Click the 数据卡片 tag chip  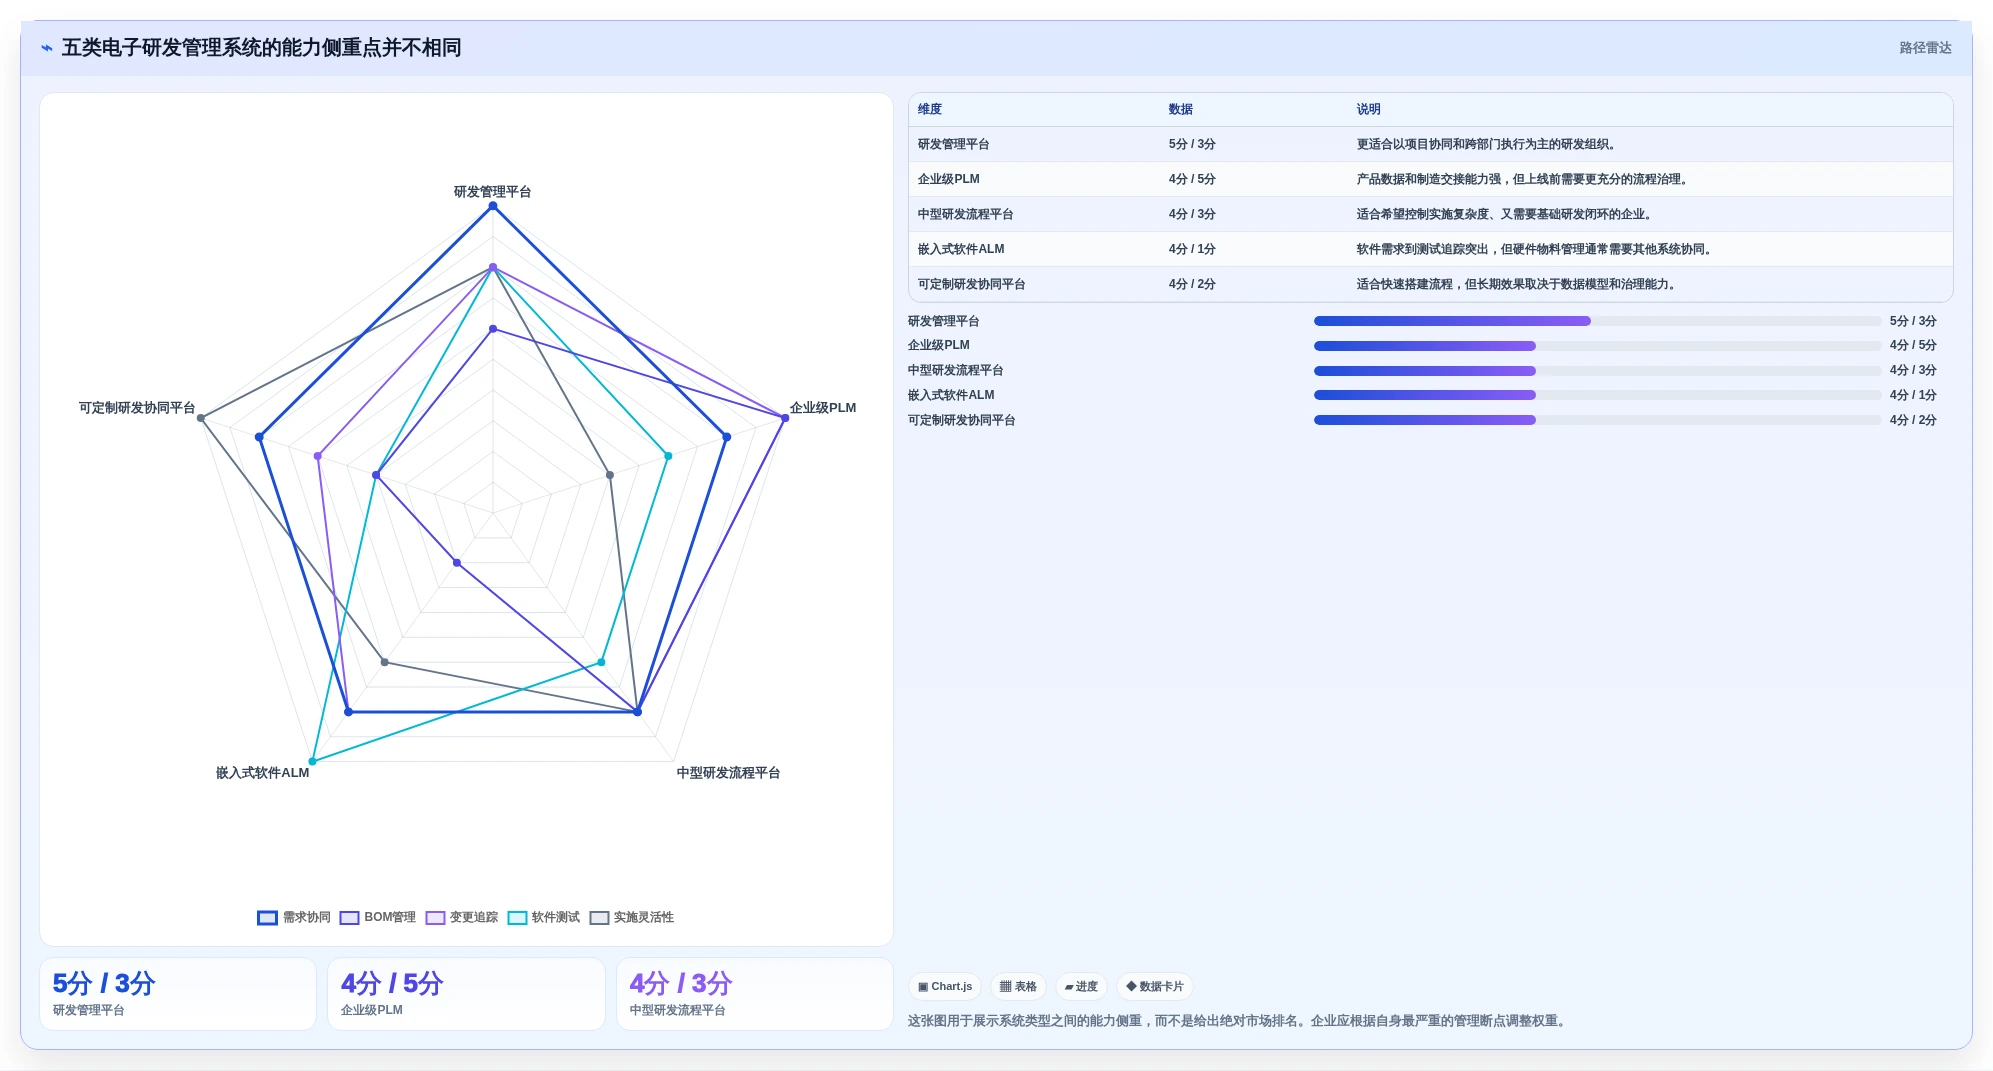click(1155, 986)
